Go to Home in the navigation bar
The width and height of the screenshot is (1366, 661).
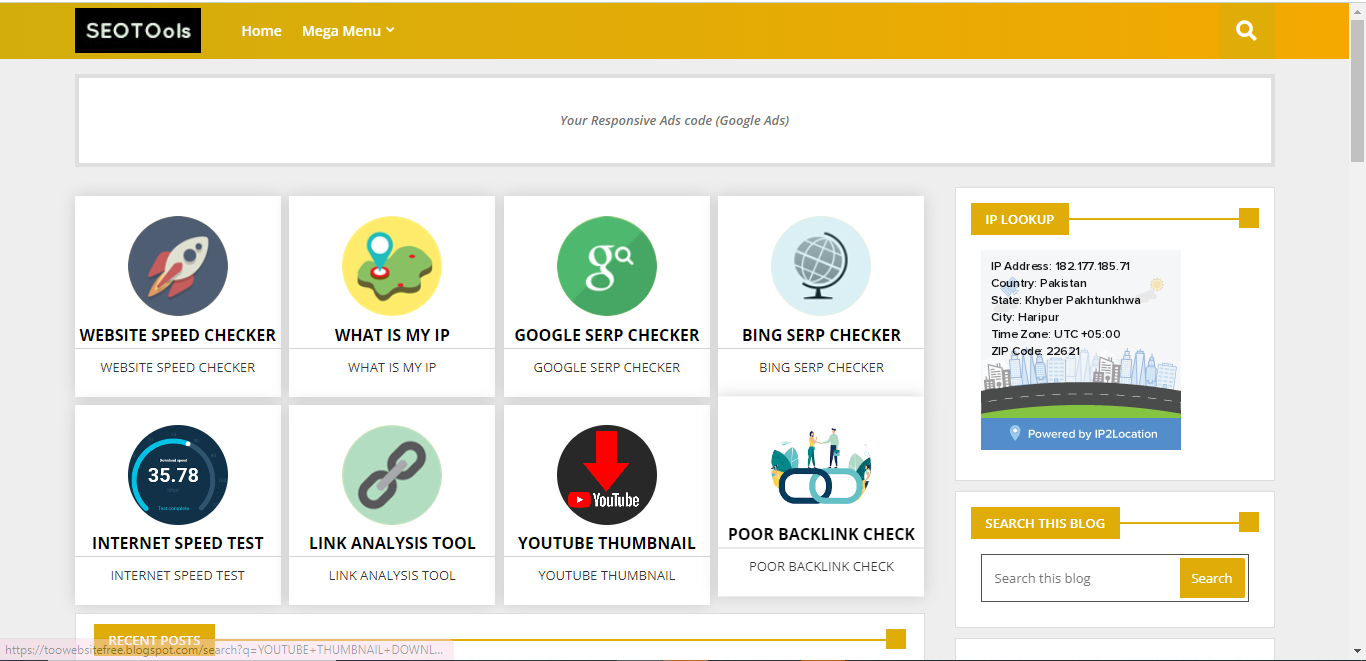(x=261, y=31)
